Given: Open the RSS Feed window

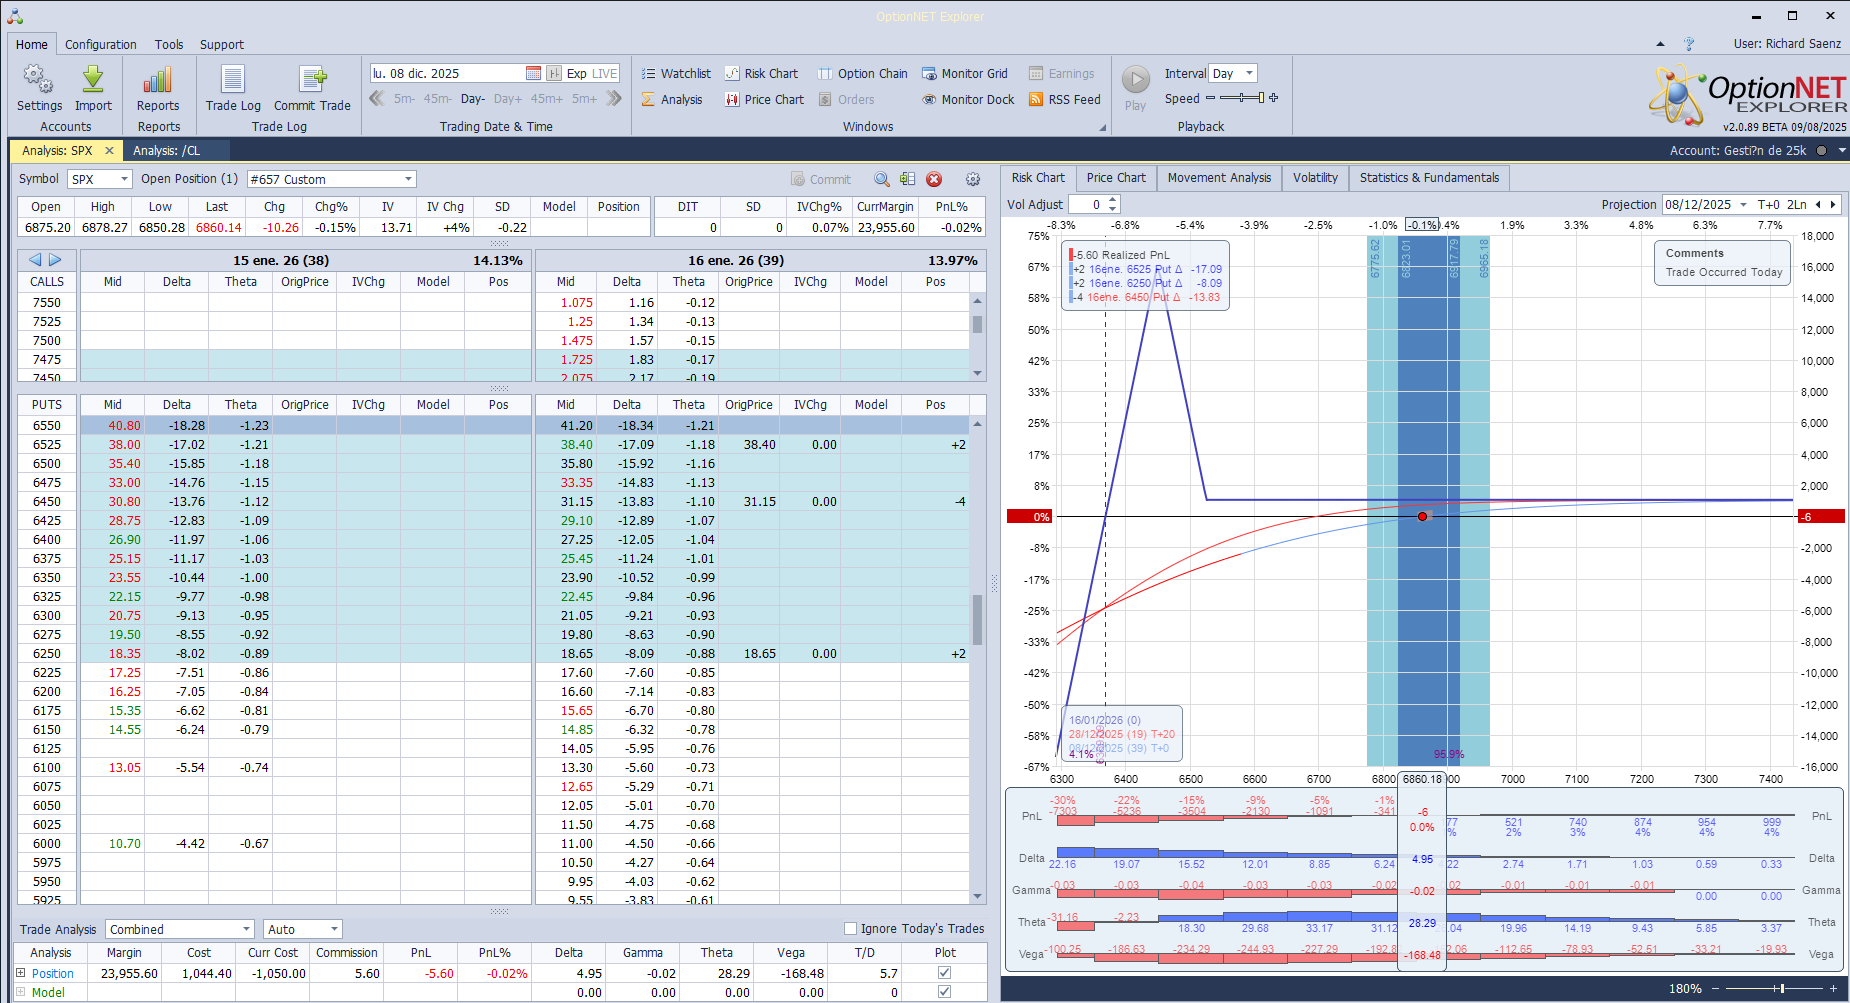Looking at the screenshot, I should (x=1065, y=99).
